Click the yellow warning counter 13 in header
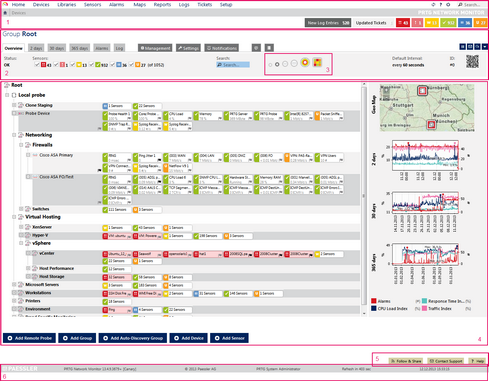Image resolution: width=489 pixels, height=382 pixels. pos(432,23)
